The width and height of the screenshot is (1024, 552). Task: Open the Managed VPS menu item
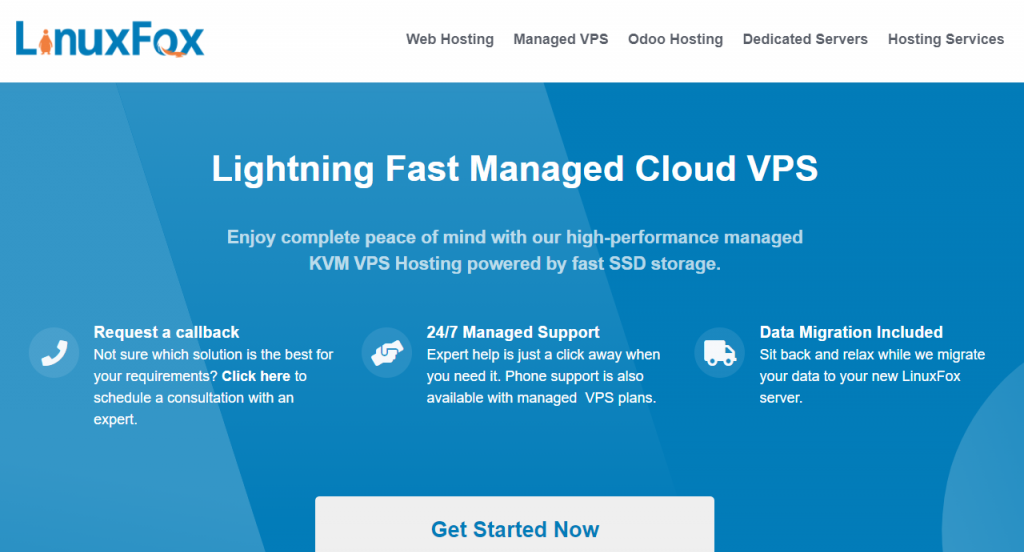[560, 39]
